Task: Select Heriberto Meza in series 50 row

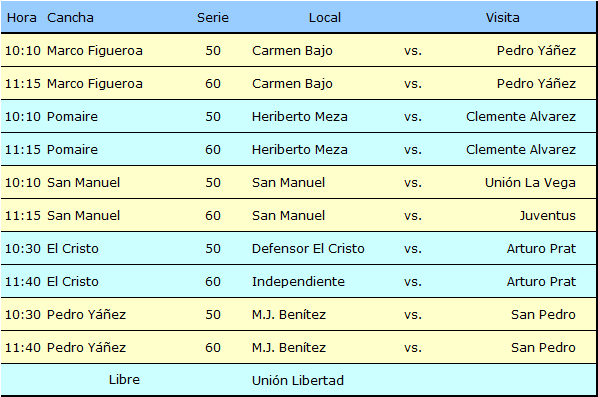Action: (x=299, y=116)
